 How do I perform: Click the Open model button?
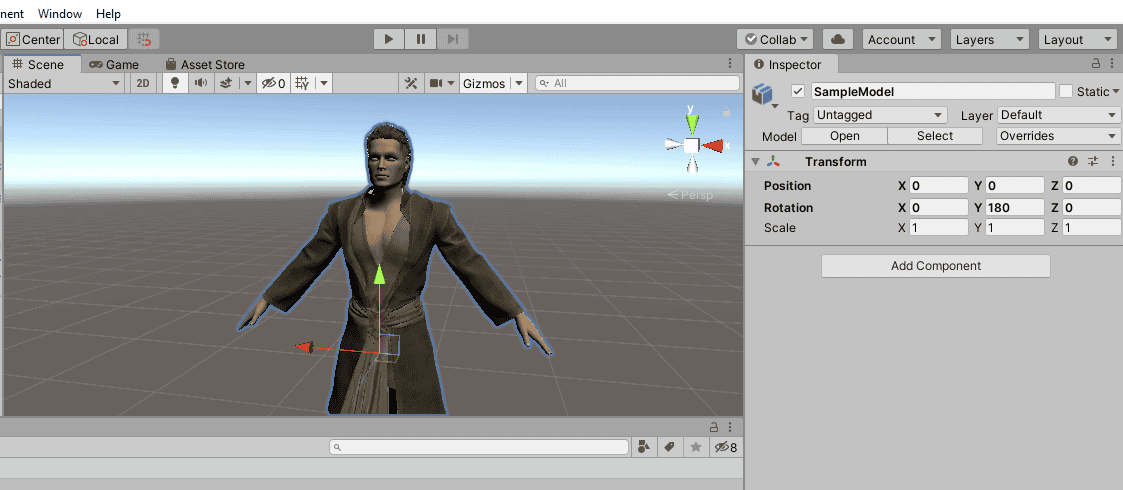(x=844, y=136)
